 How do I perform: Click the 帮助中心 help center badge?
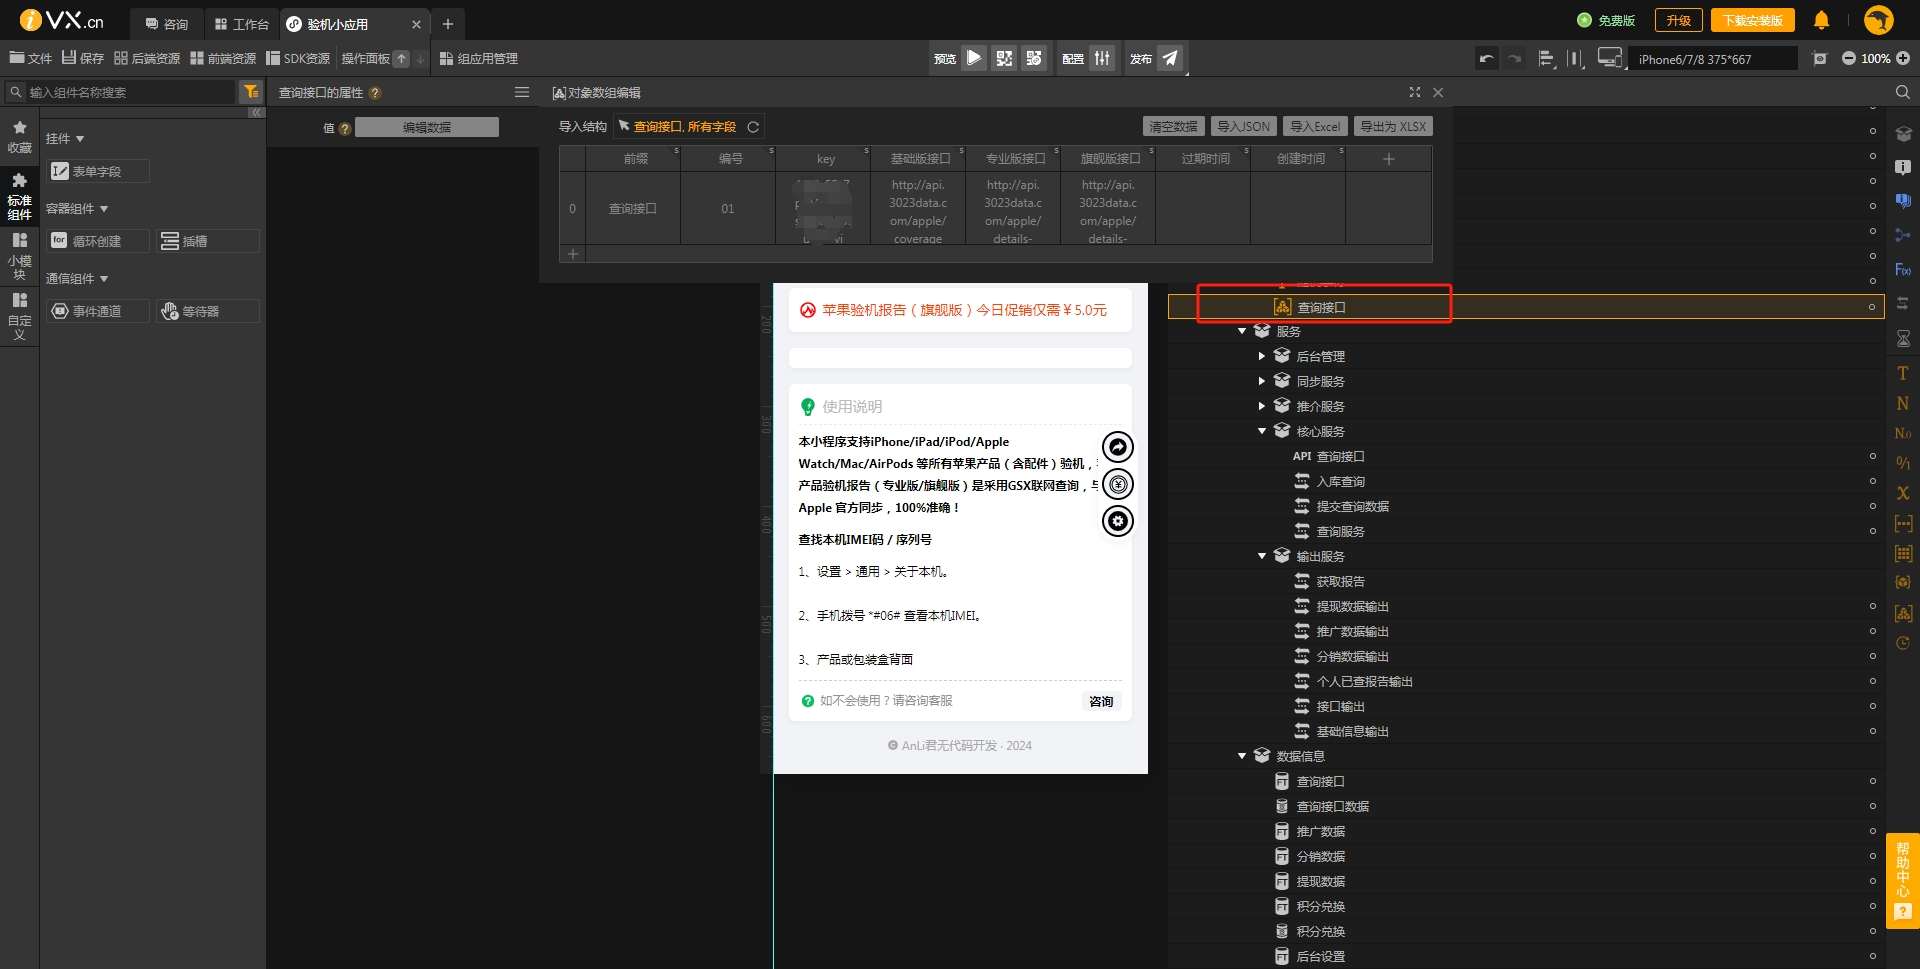point(1903,880)
